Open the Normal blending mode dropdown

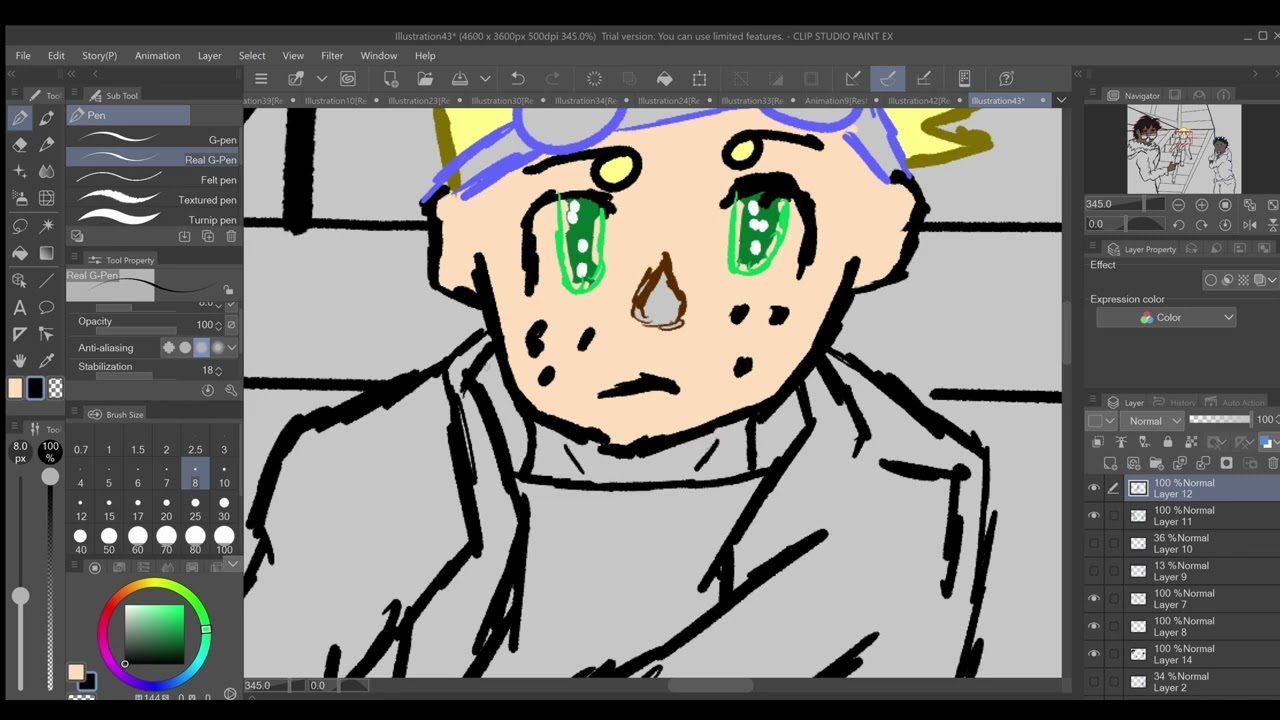pos(1154,421)
